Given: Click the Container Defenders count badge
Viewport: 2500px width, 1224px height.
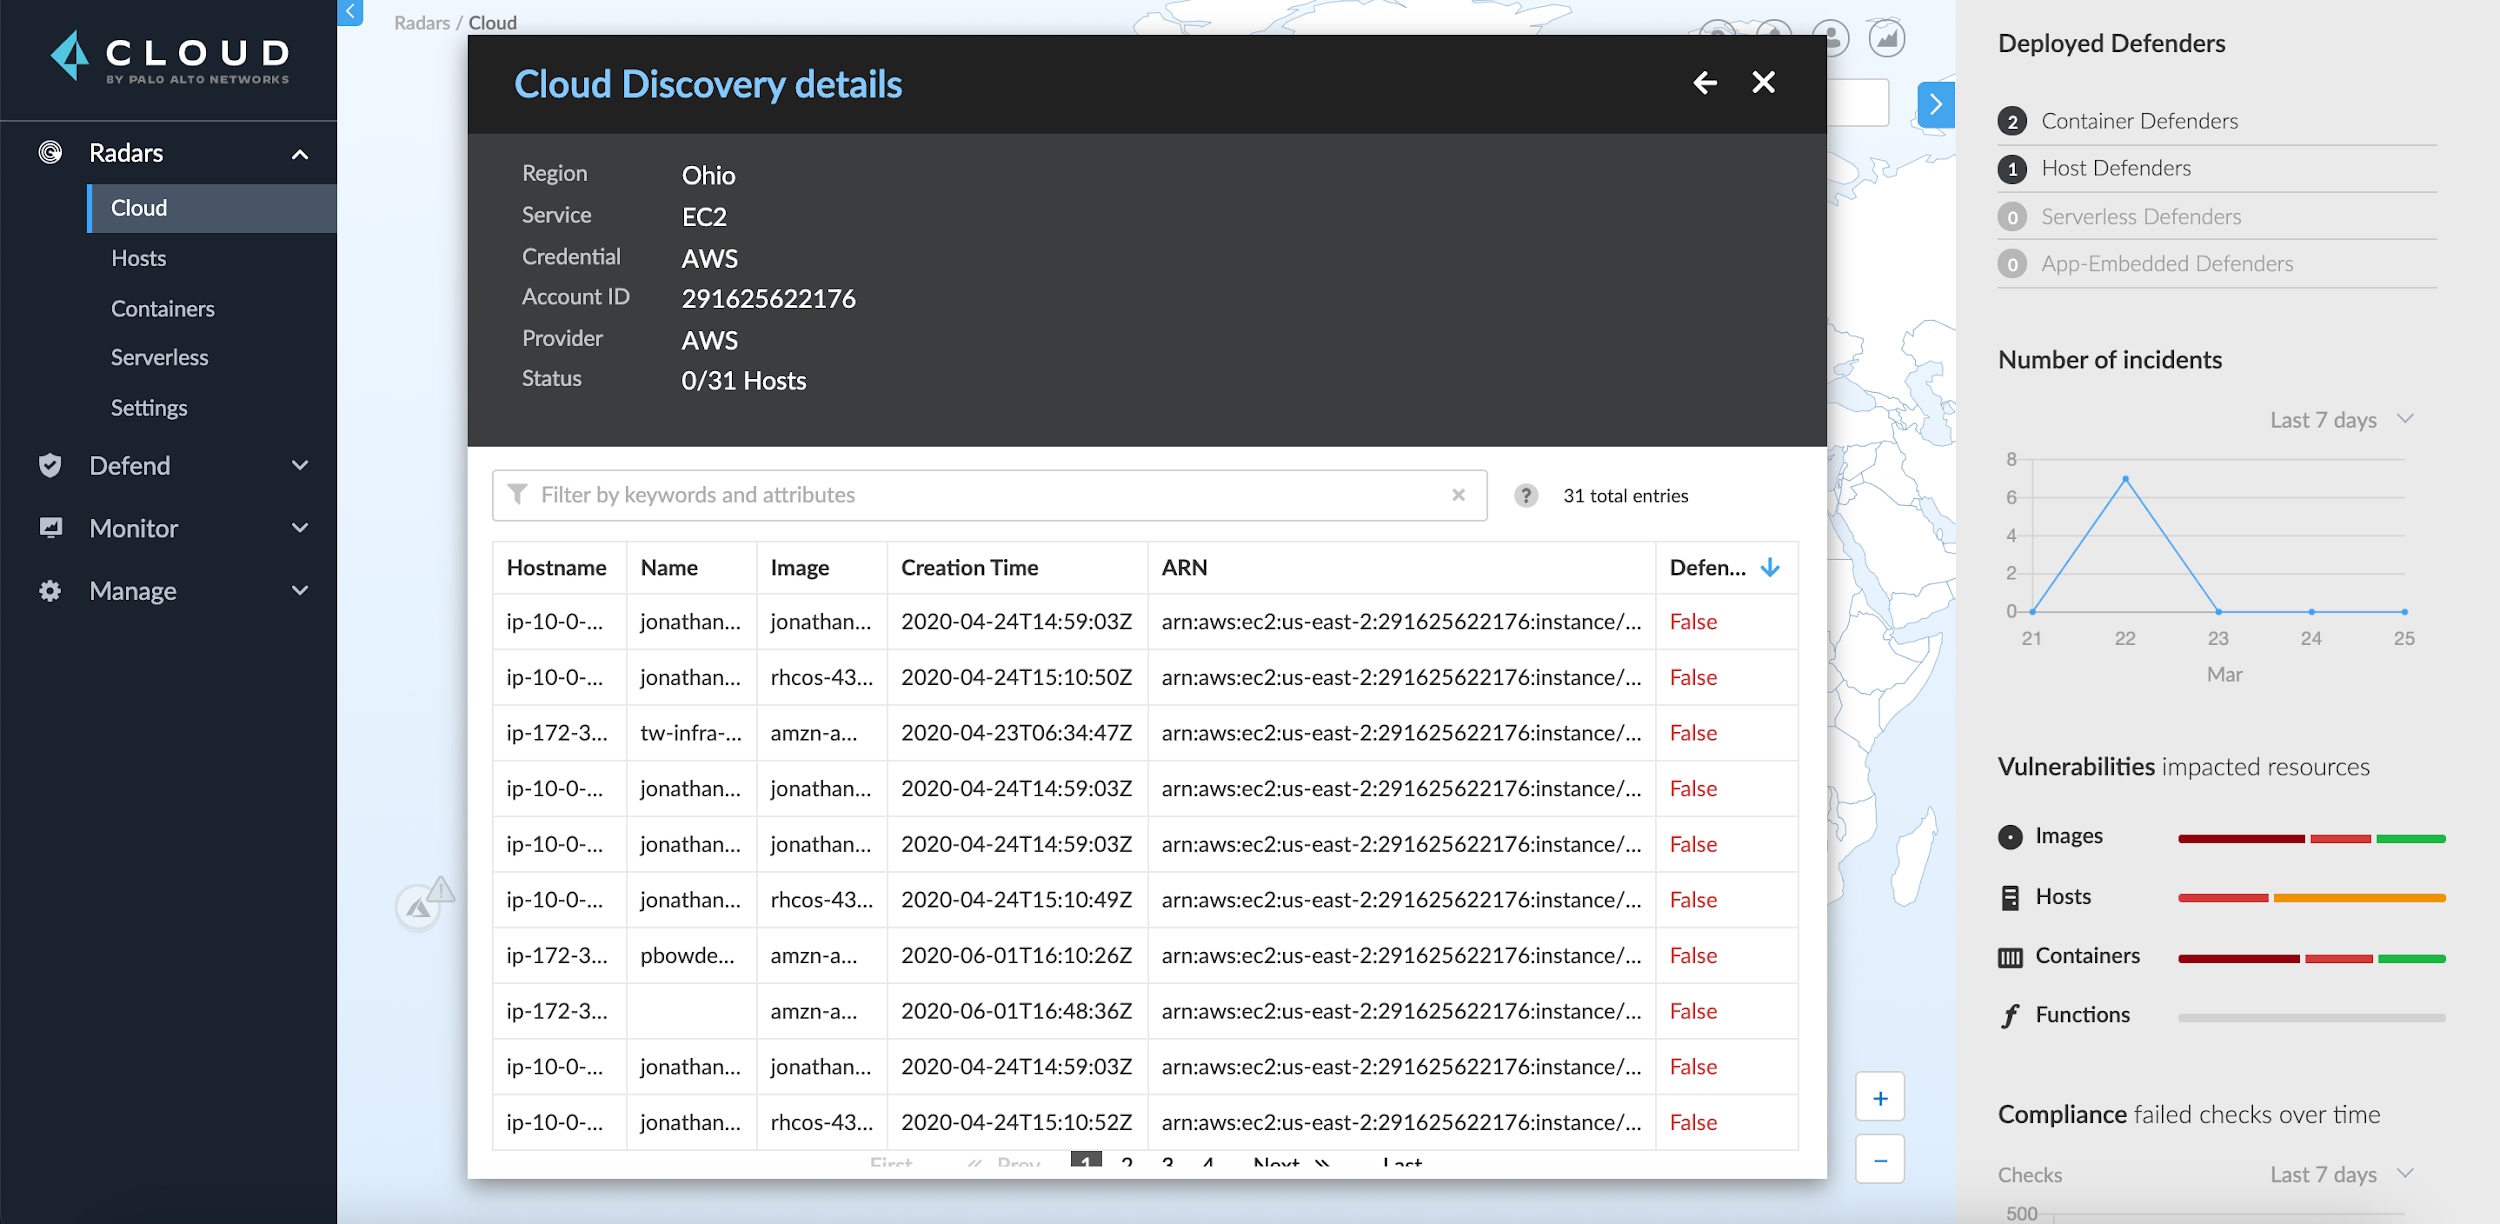Looking at the screenshot, I should [2012, 122].
